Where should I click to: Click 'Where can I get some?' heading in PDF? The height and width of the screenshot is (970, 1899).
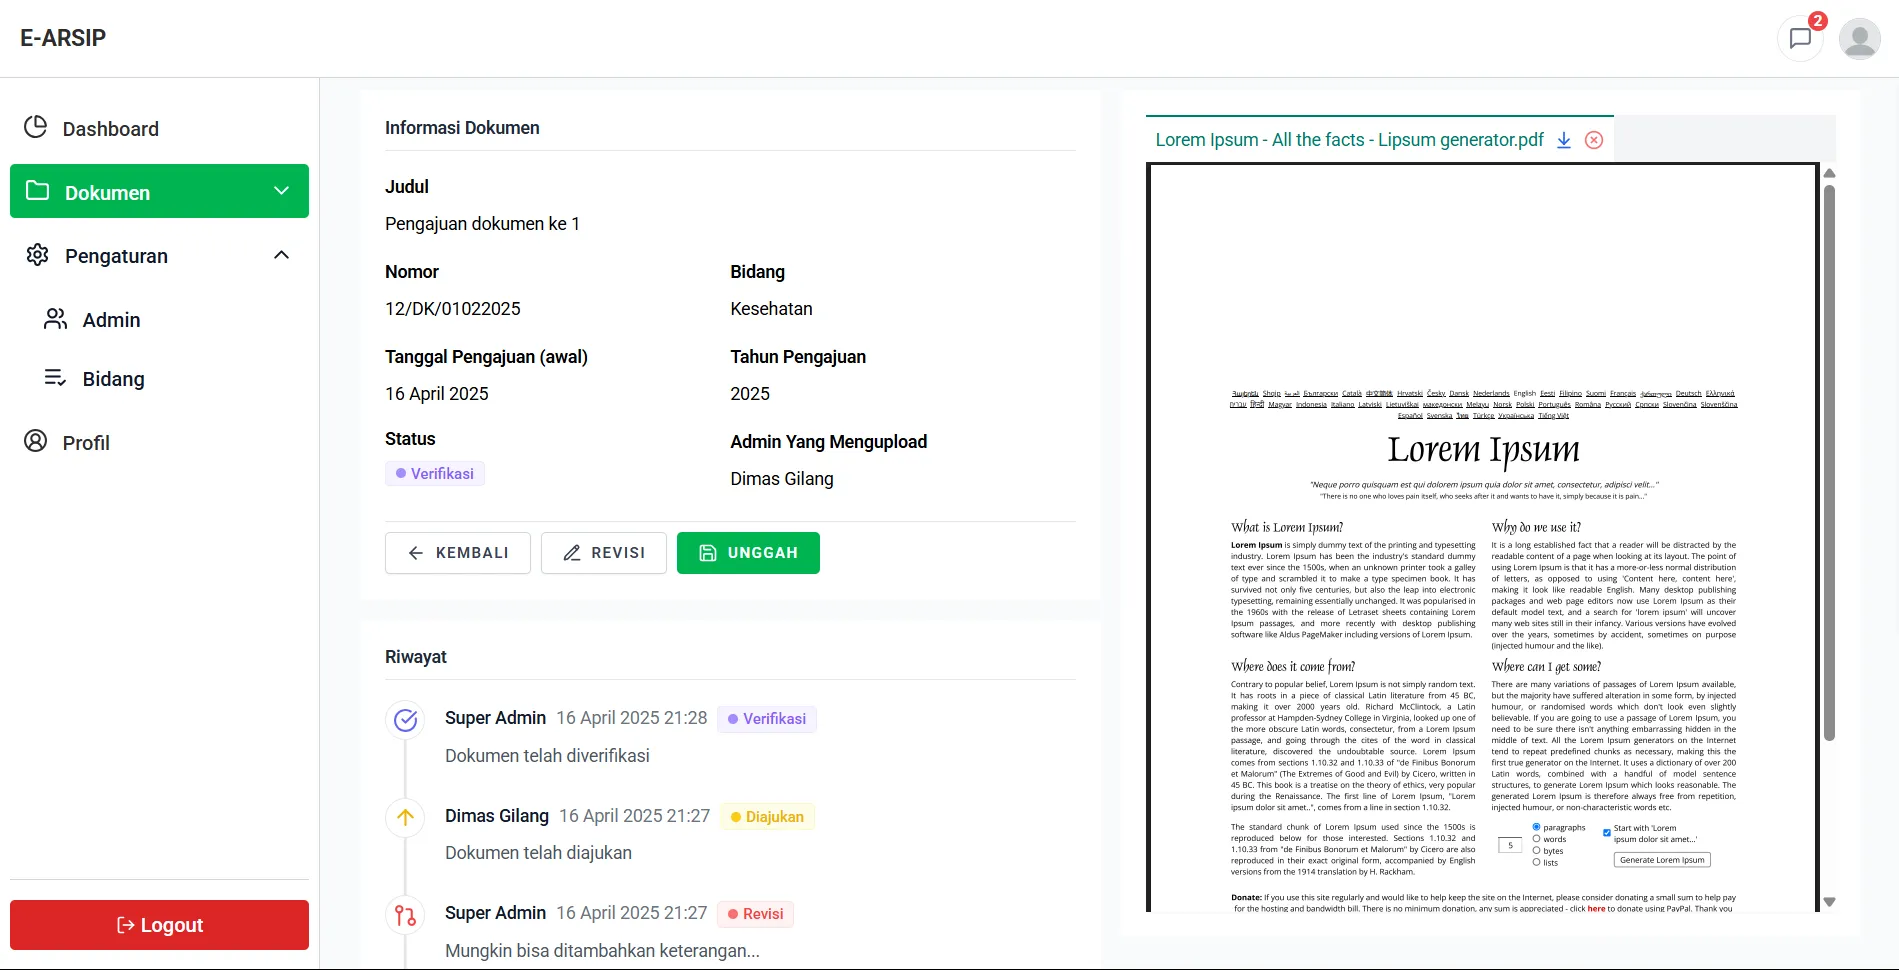(x=1546, y=666)
